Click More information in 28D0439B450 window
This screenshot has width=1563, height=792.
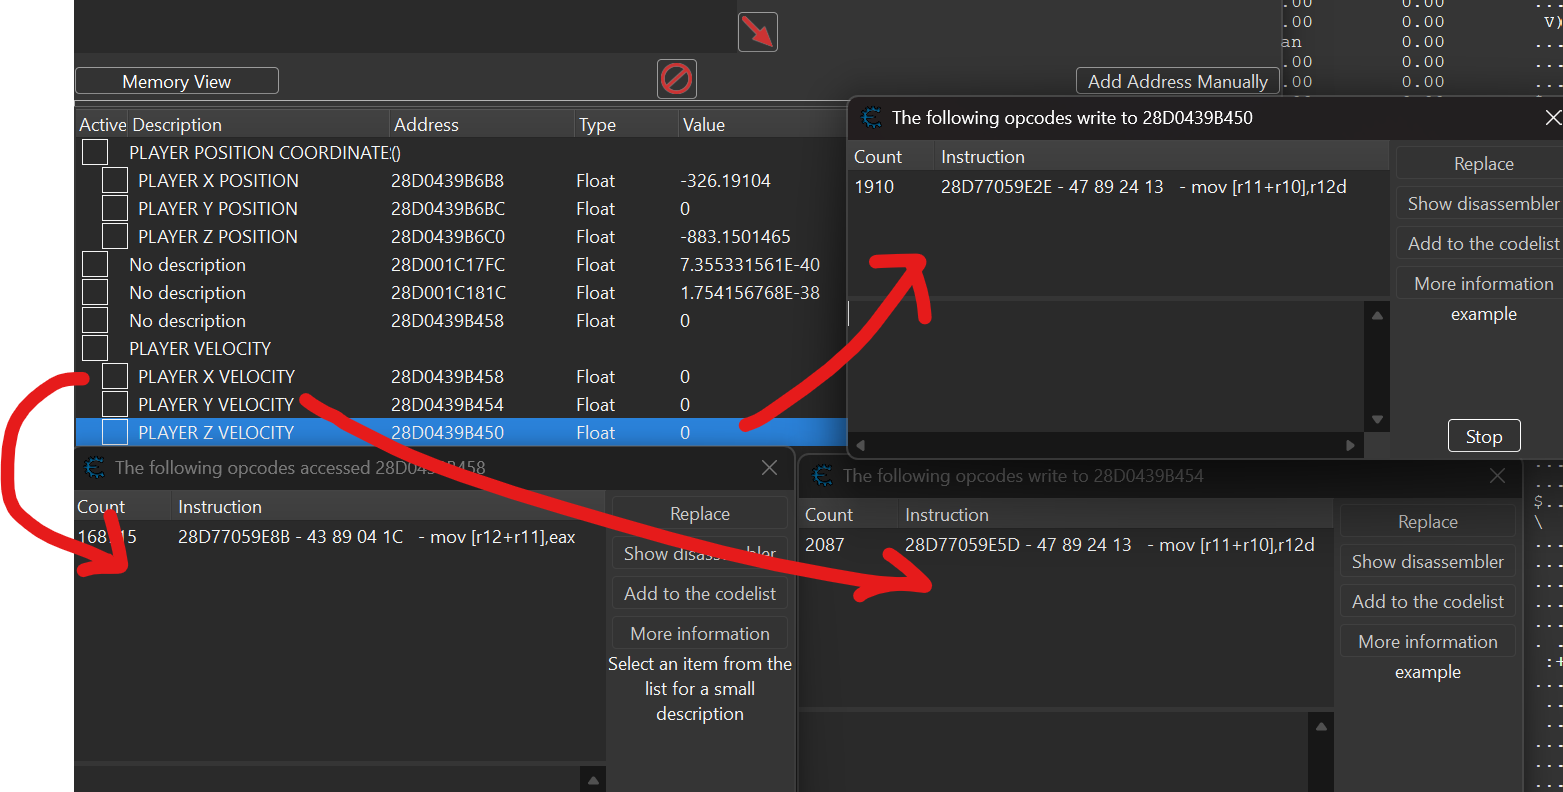1483,284
